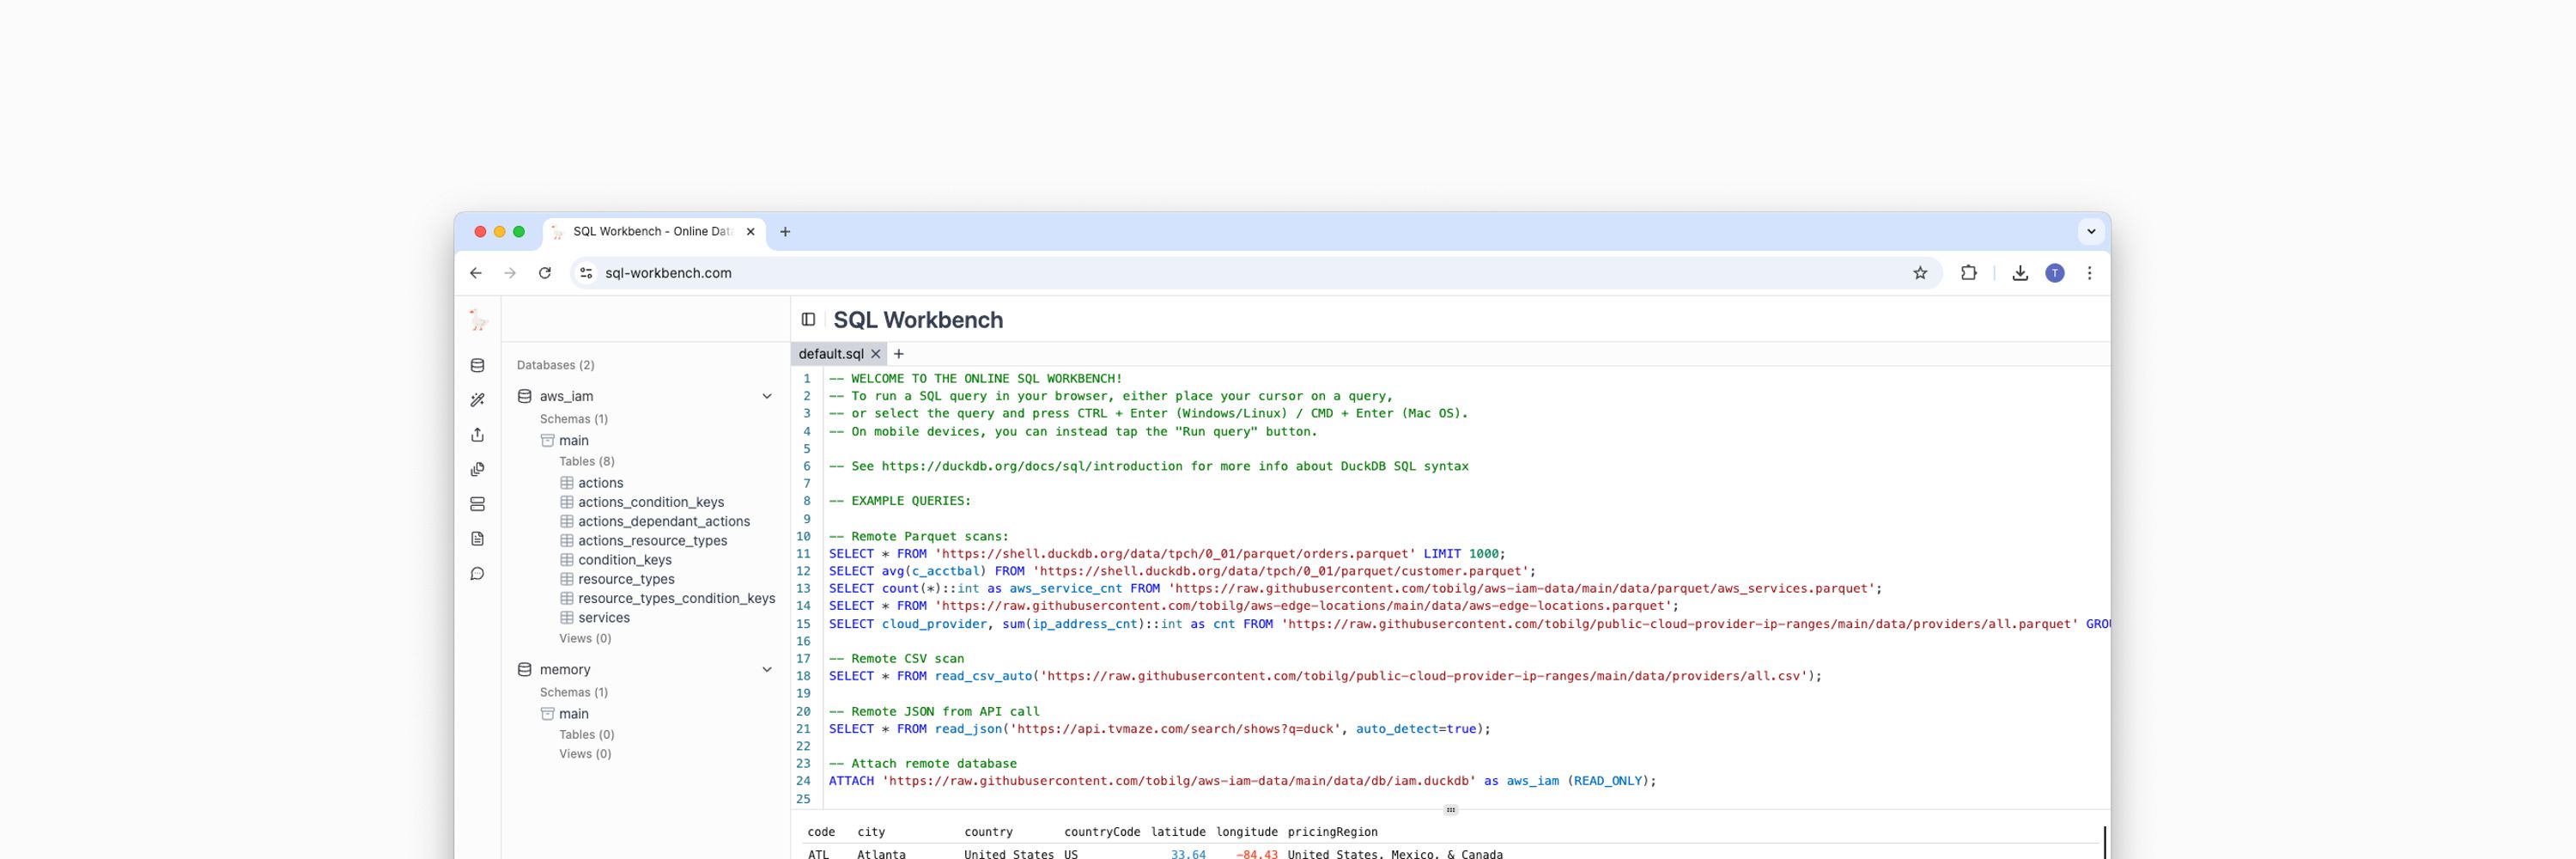
Task: Open the chat bubble sidebar icon
Action: (x=478, y=573)
